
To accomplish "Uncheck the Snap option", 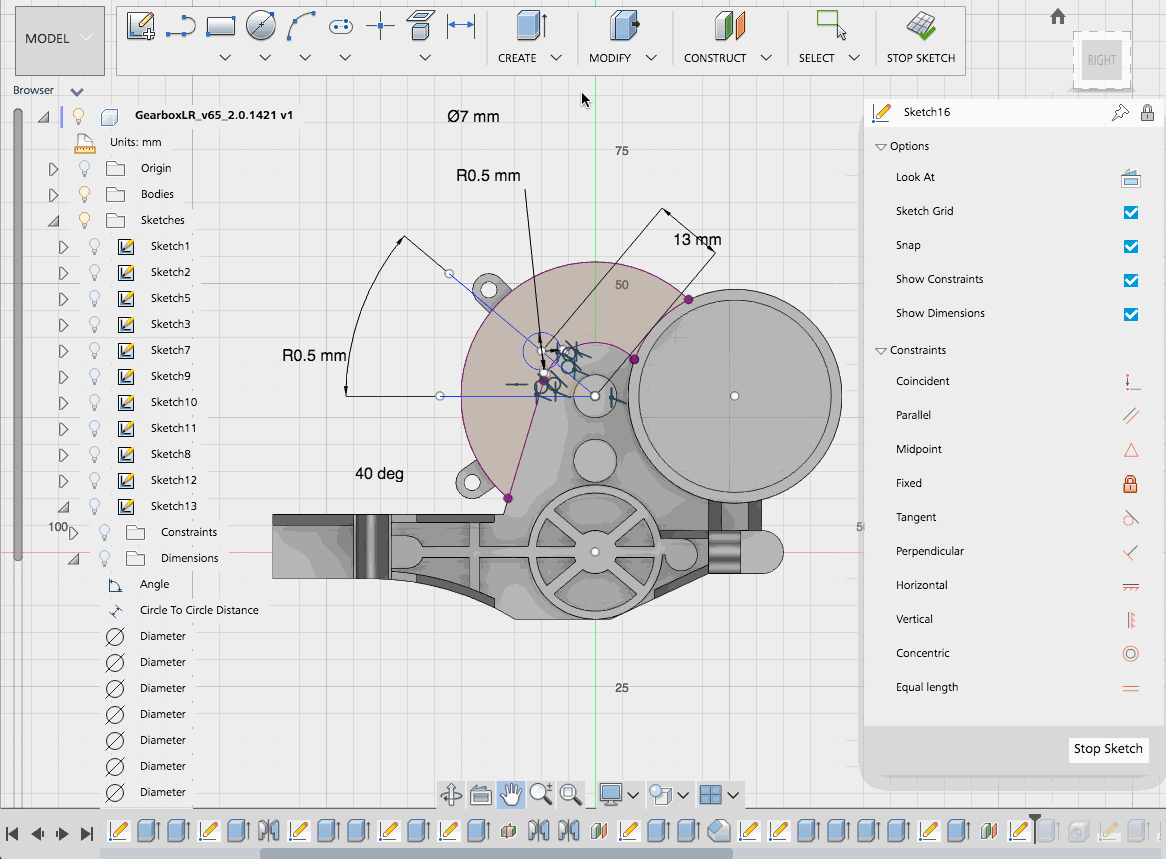I will (x=1130, y=246).
